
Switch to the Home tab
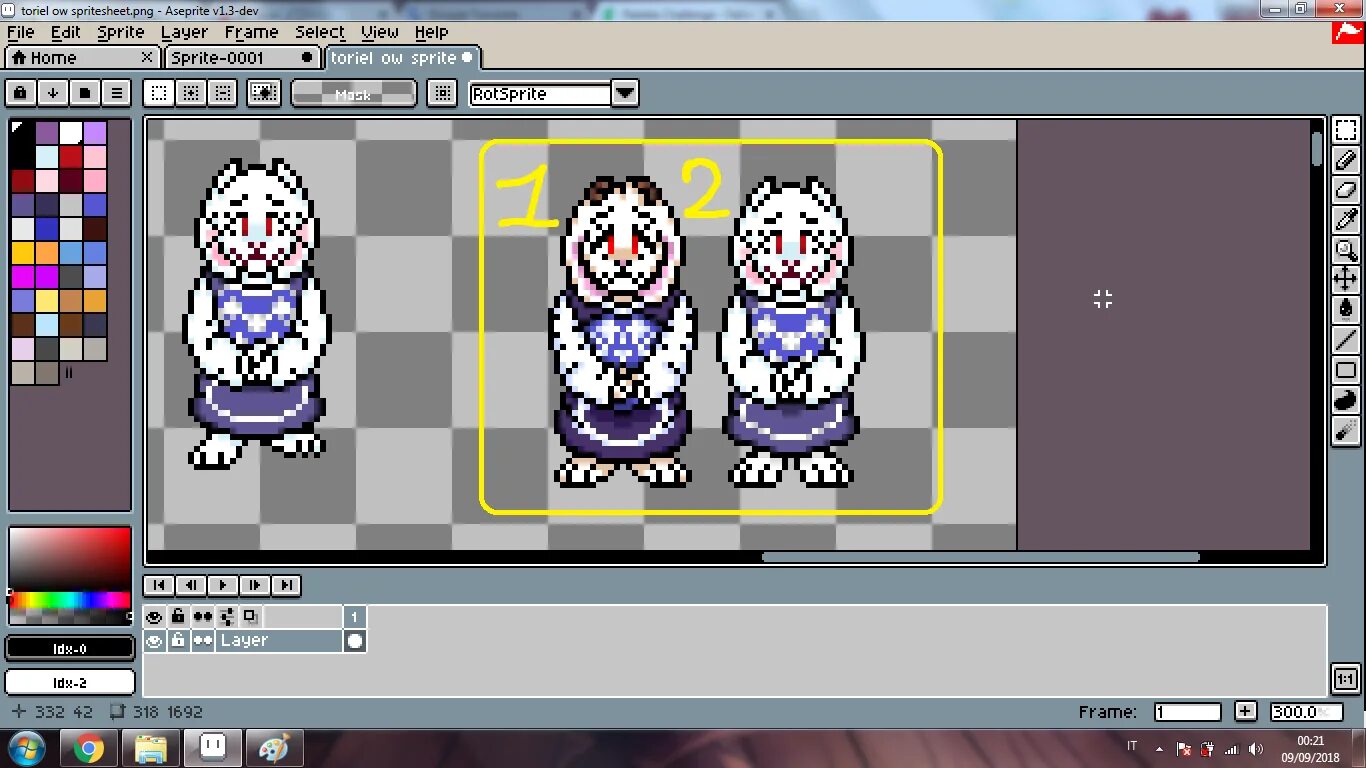(81, 58)
